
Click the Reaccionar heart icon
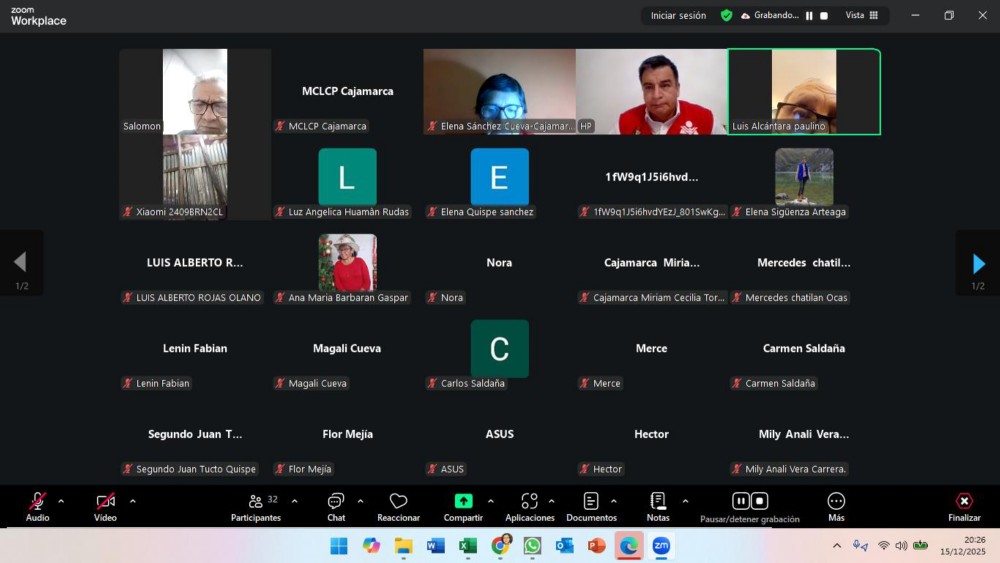coord(398,502)
